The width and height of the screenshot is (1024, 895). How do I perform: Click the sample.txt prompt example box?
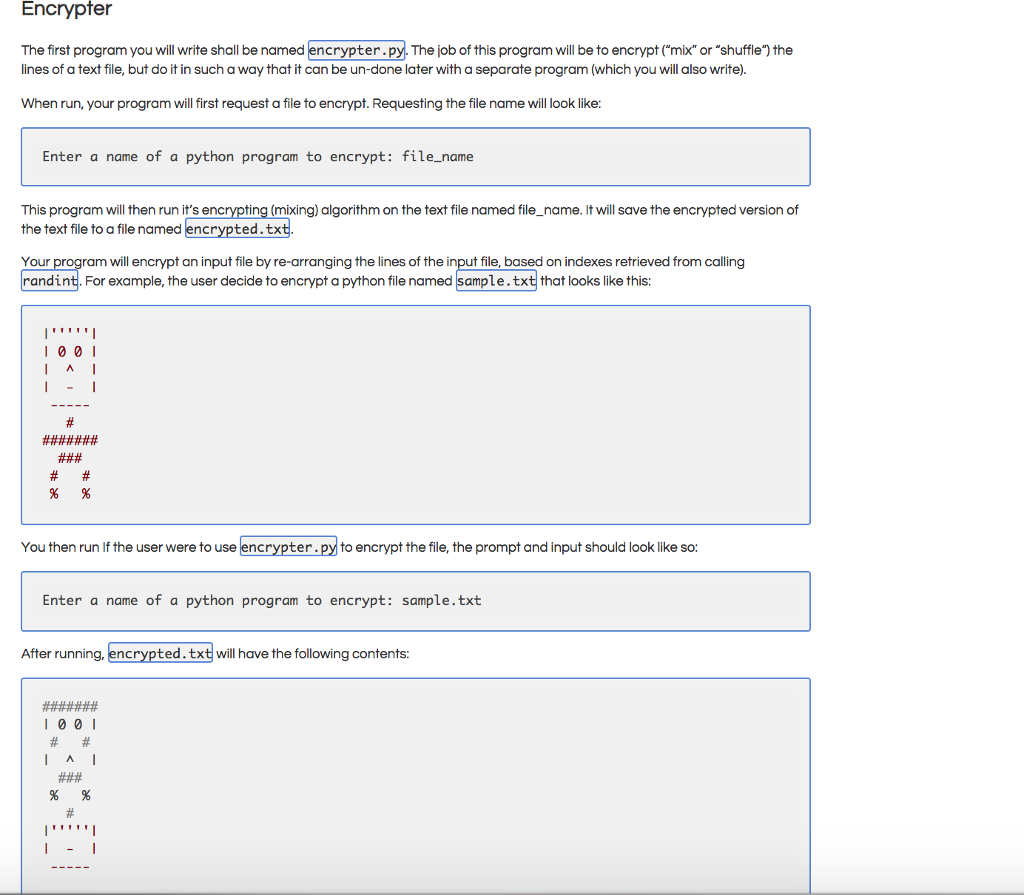pos(415,600)
